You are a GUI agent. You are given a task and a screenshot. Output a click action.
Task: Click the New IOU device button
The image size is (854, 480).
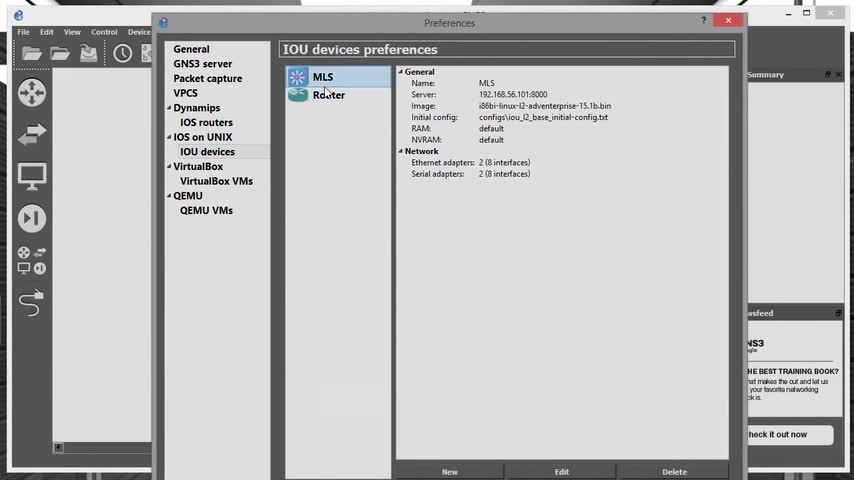tap(450, 471)
